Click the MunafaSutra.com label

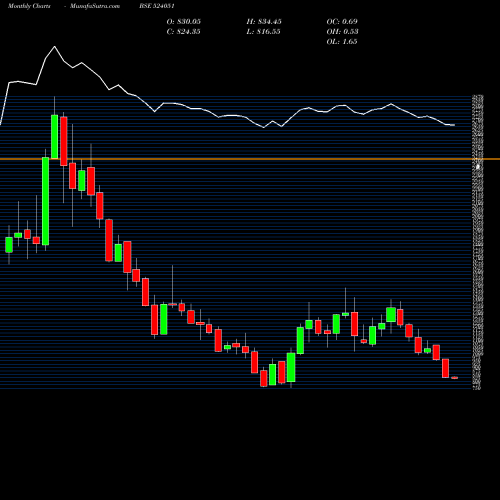[x=95, y=6]
